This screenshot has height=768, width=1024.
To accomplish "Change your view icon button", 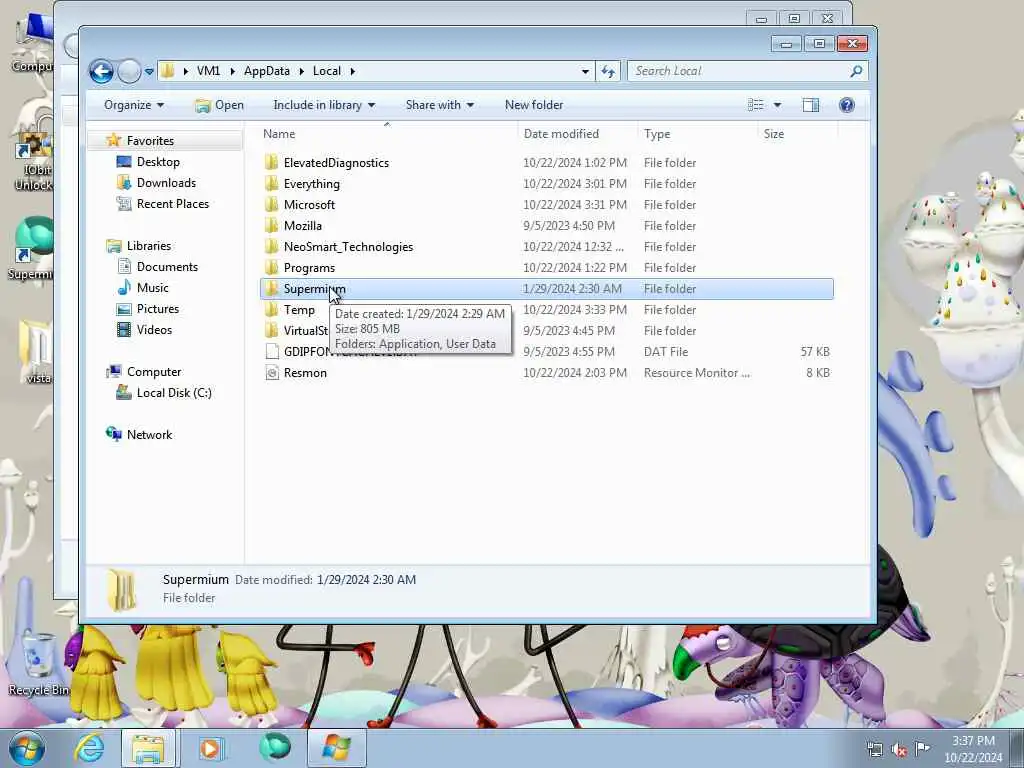I will [x=756, y=104].
